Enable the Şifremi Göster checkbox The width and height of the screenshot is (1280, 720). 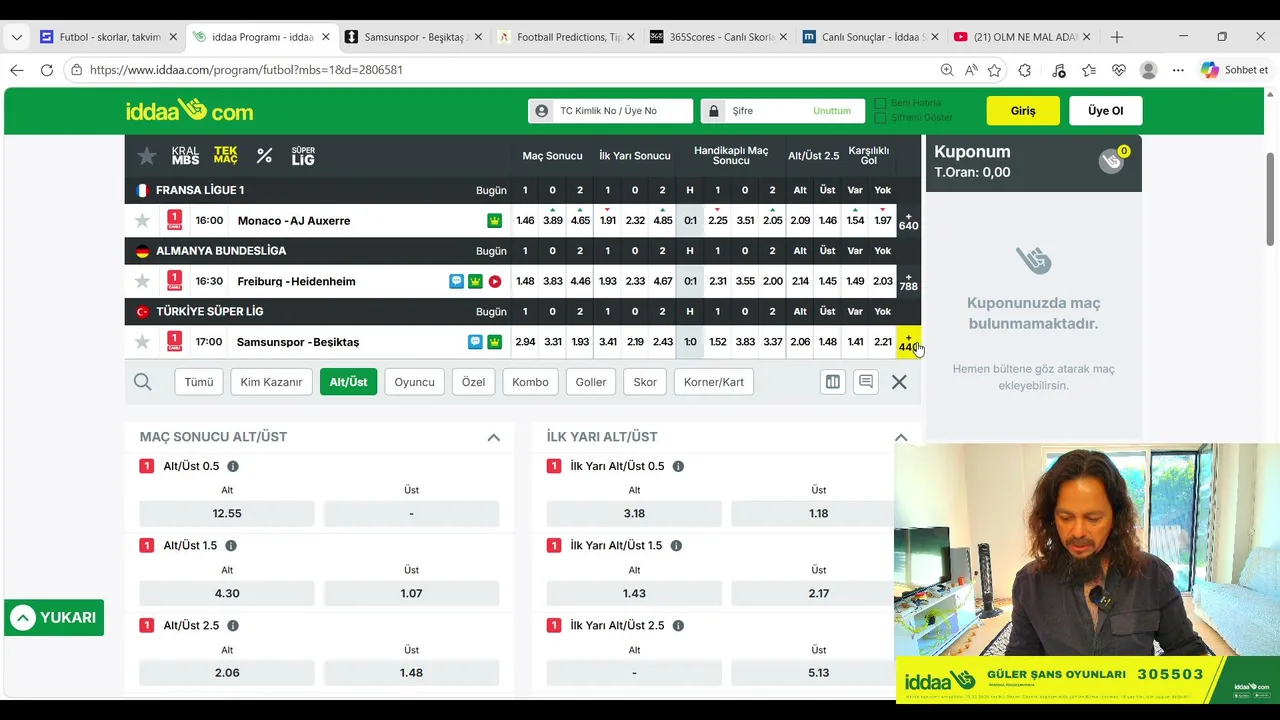881,118
